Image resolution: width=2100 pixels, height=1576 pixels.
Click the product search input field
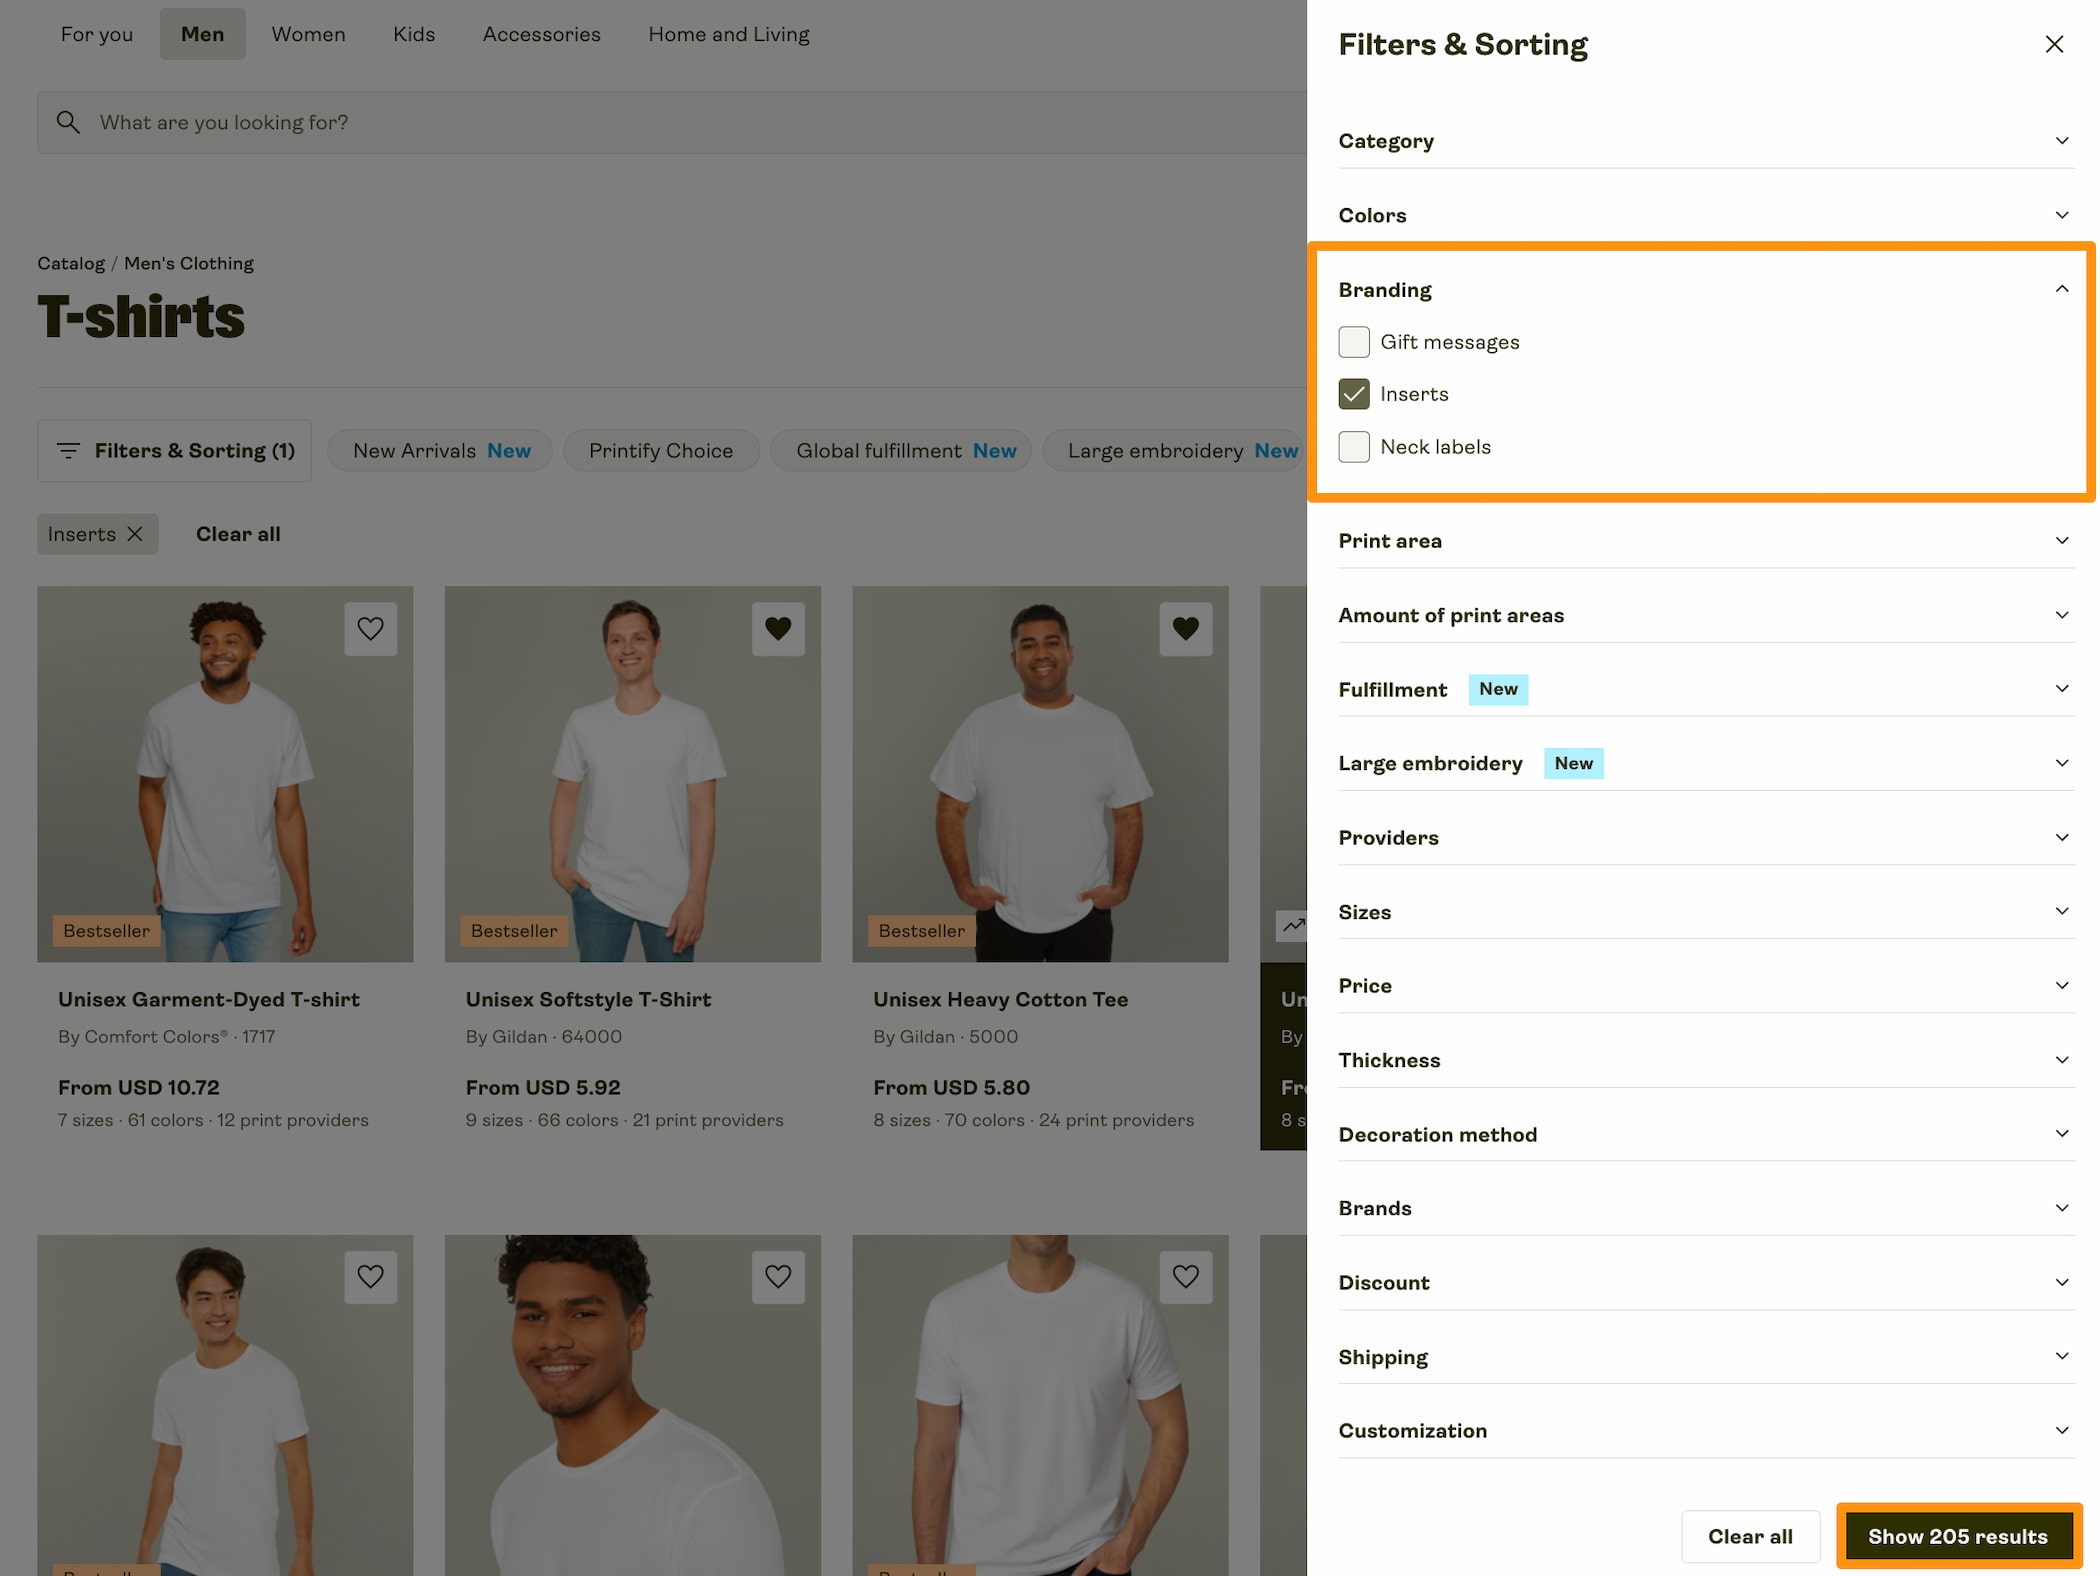coord(672,122)
